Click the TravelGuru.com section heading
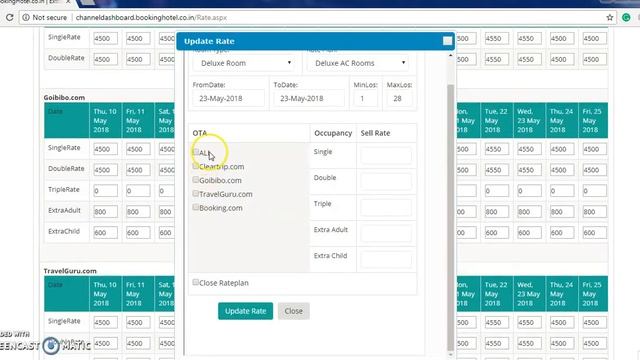 [70, 271]
